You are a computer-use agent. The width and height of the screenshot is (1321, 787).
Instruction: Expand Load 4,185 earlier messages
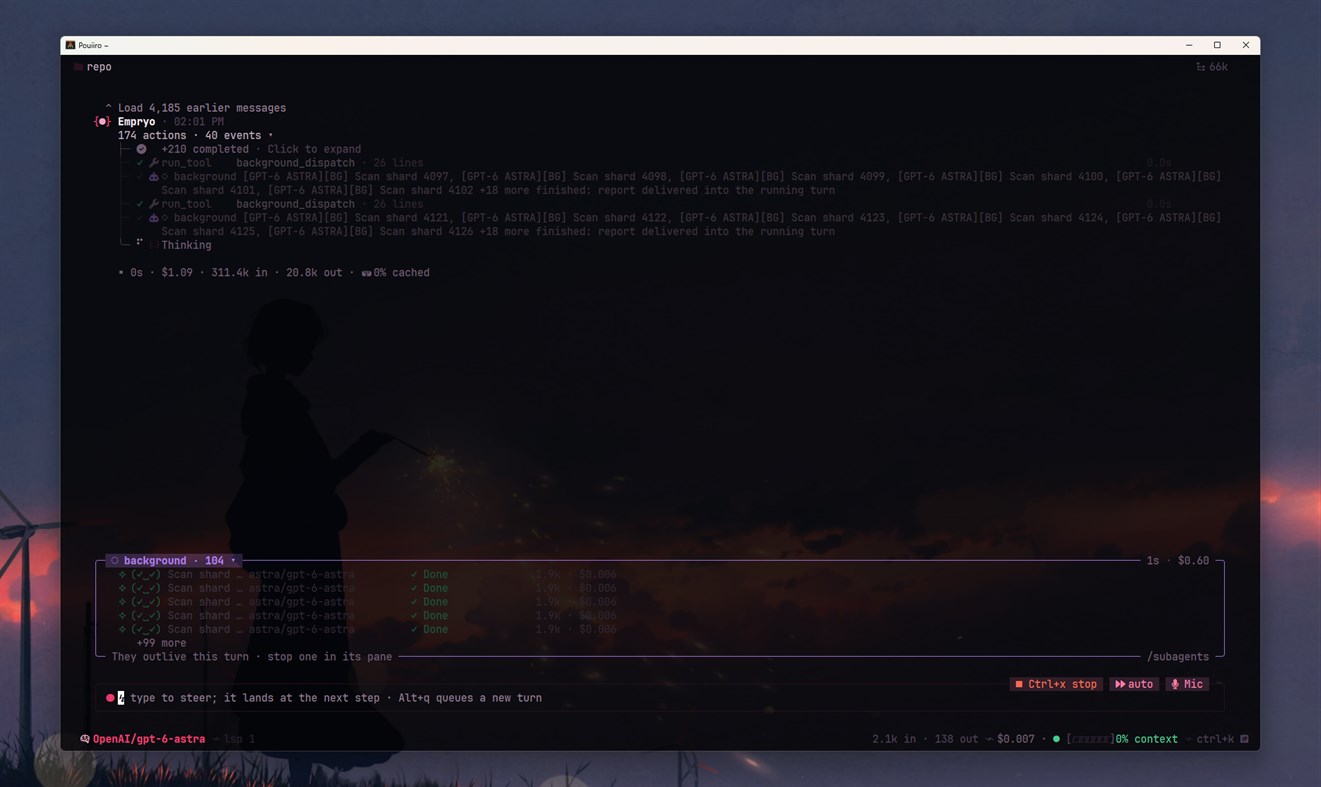pos(195,108)
